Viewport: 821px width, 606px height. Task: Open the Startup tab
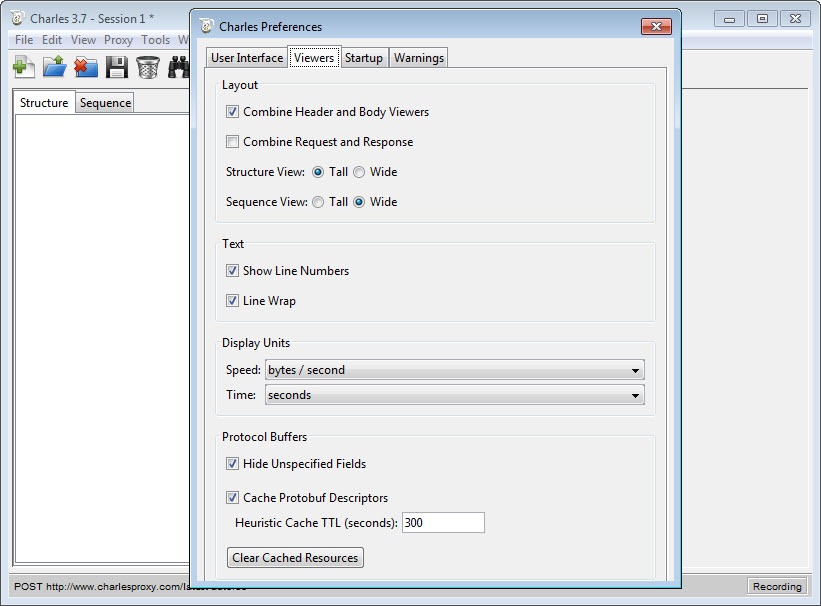click(364, 58)
